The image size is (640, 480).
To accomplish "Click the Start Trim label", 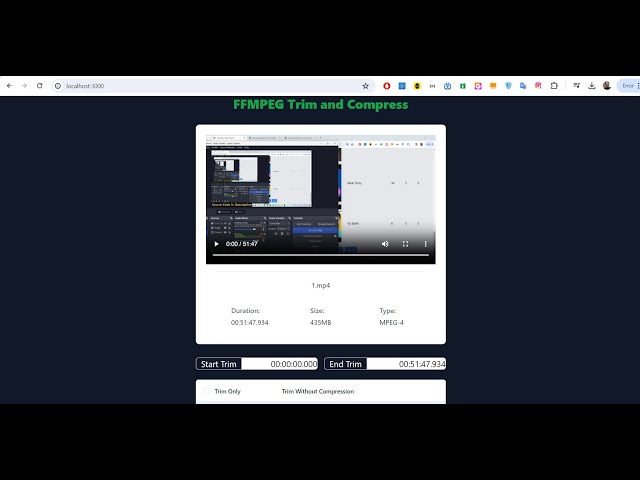I will [219, 364].
